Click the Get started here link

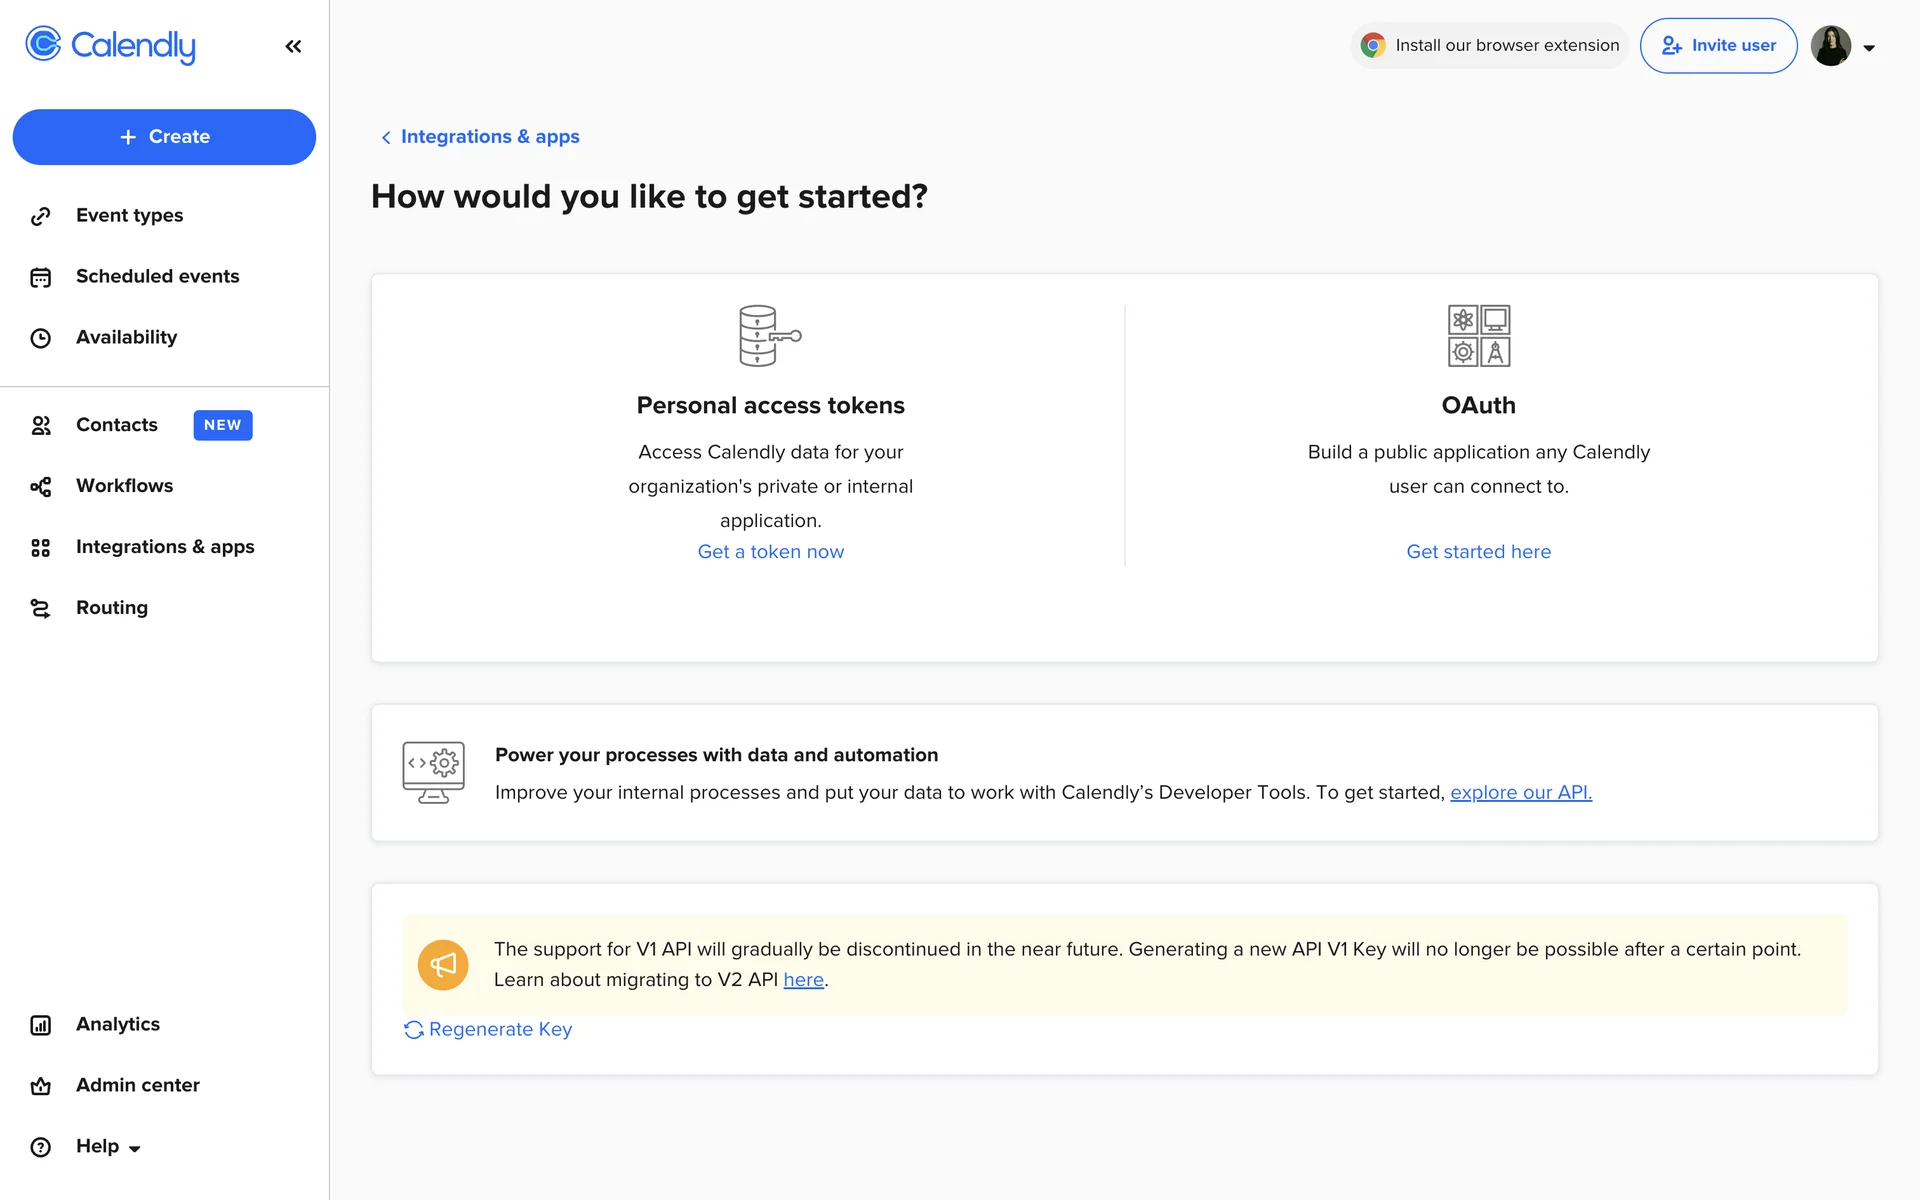pyautogui.click(x=1478, y=552)
